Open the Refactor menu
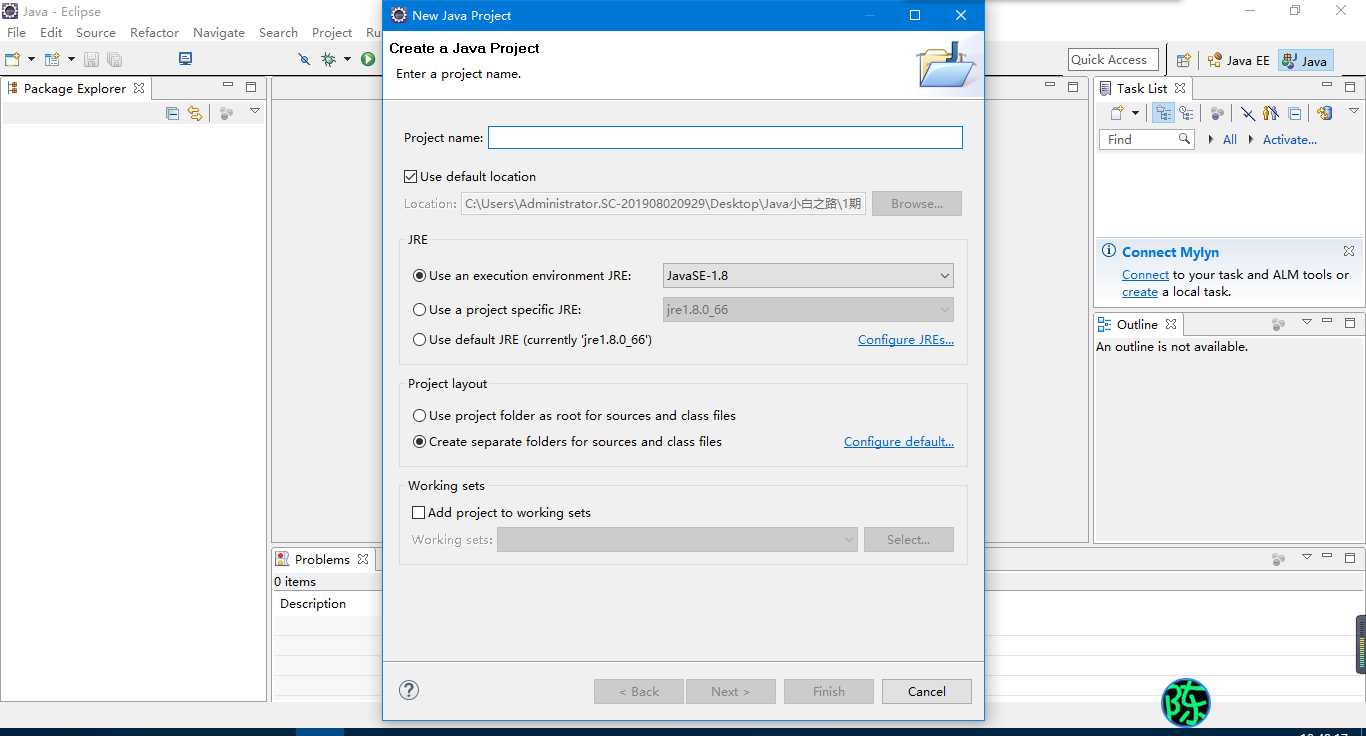 coord(154,32)
